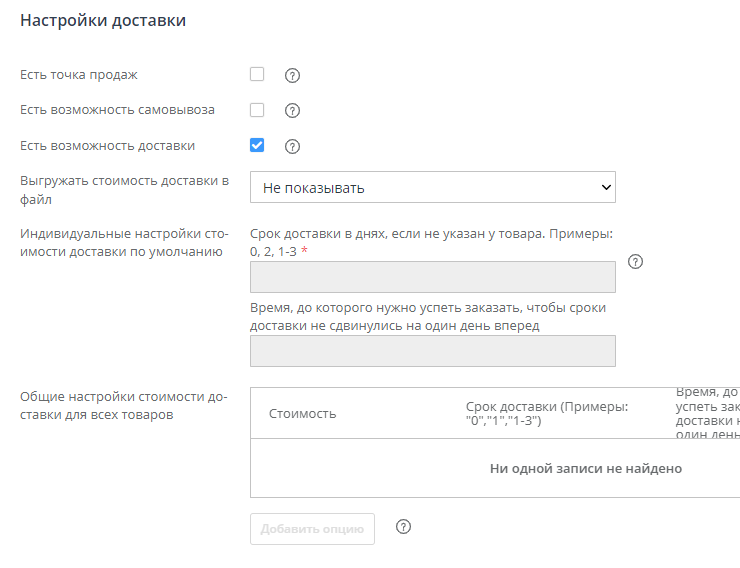740x568 pixels.
Task: Click the "Стоимость" column header
Action: pyautogui.click(x=303, y=414)
